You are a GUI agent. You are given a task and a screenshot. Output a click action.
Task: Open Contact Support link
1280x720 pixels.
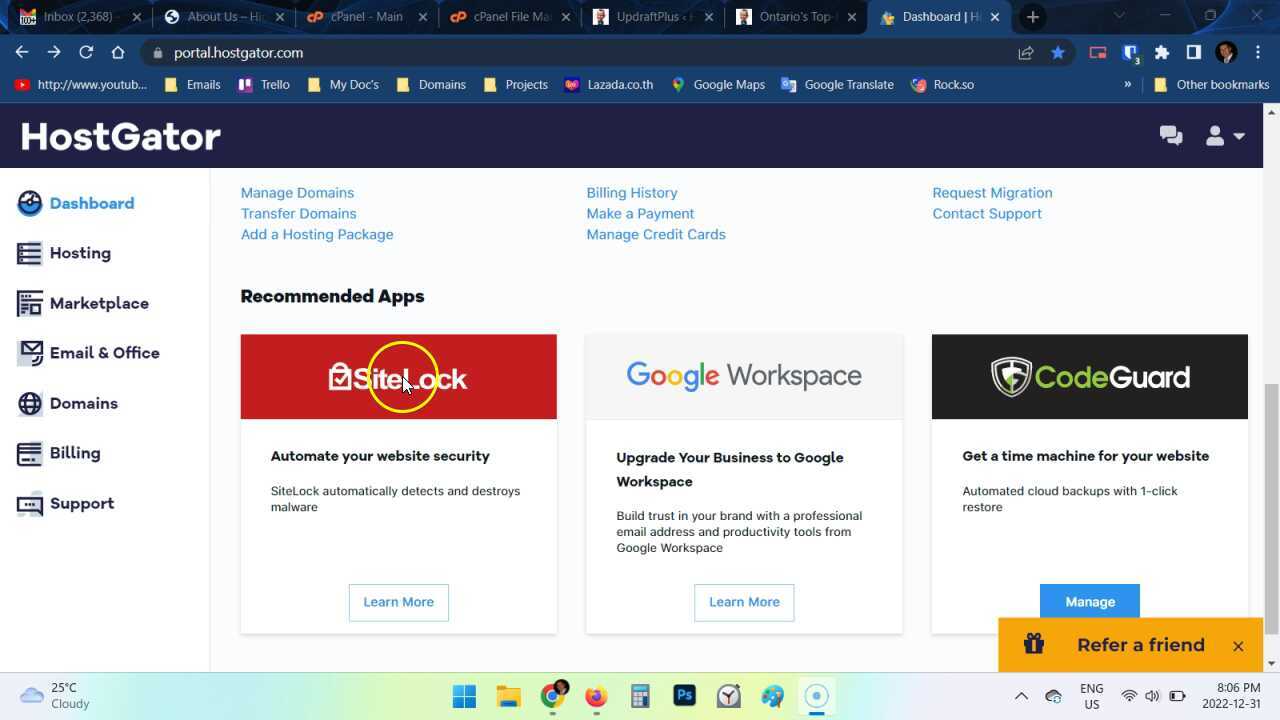click(987, 214)
